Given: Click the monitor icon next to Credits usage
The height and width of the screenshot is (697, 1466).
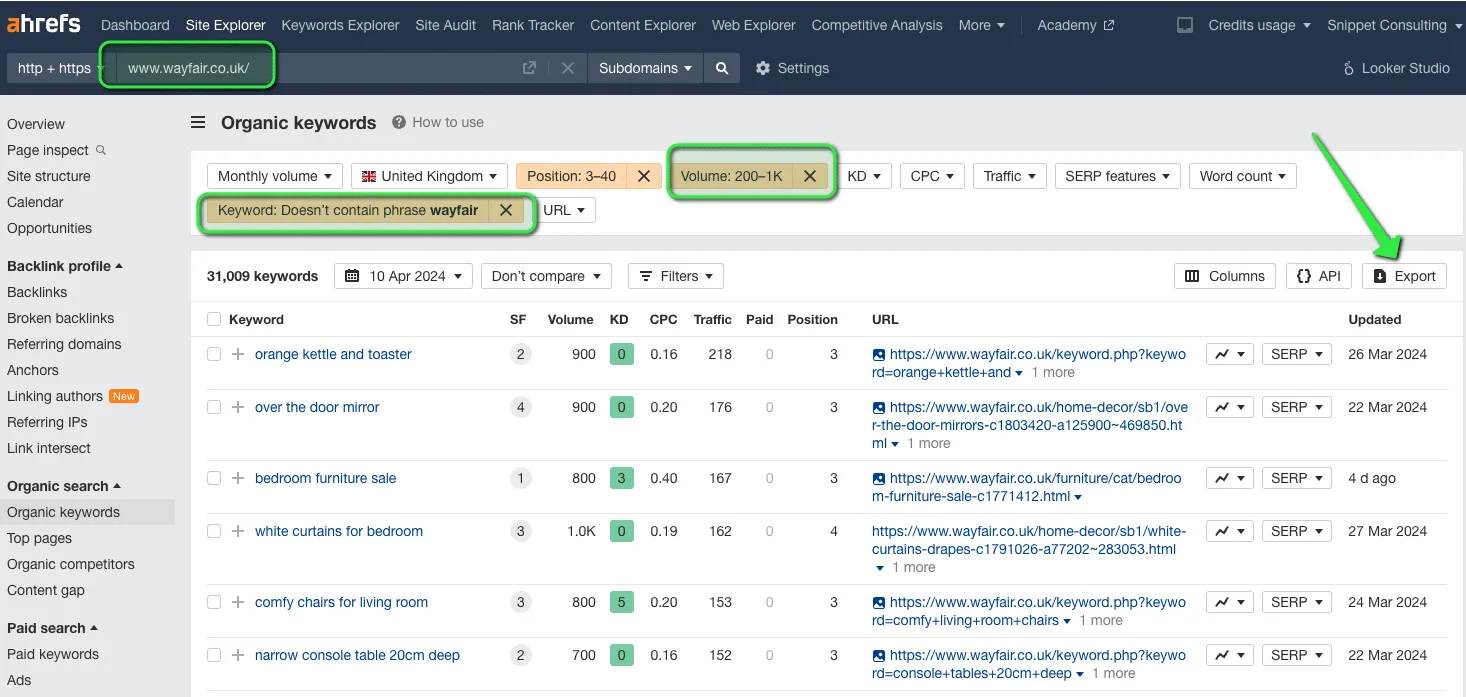Looking at the screenshot, I should [1185, 25].
